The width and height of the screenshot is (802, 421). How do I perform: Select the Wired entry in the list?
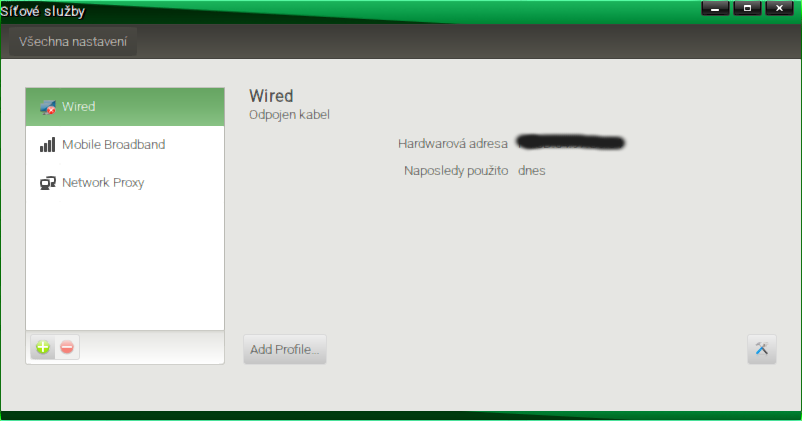point(125,107)
